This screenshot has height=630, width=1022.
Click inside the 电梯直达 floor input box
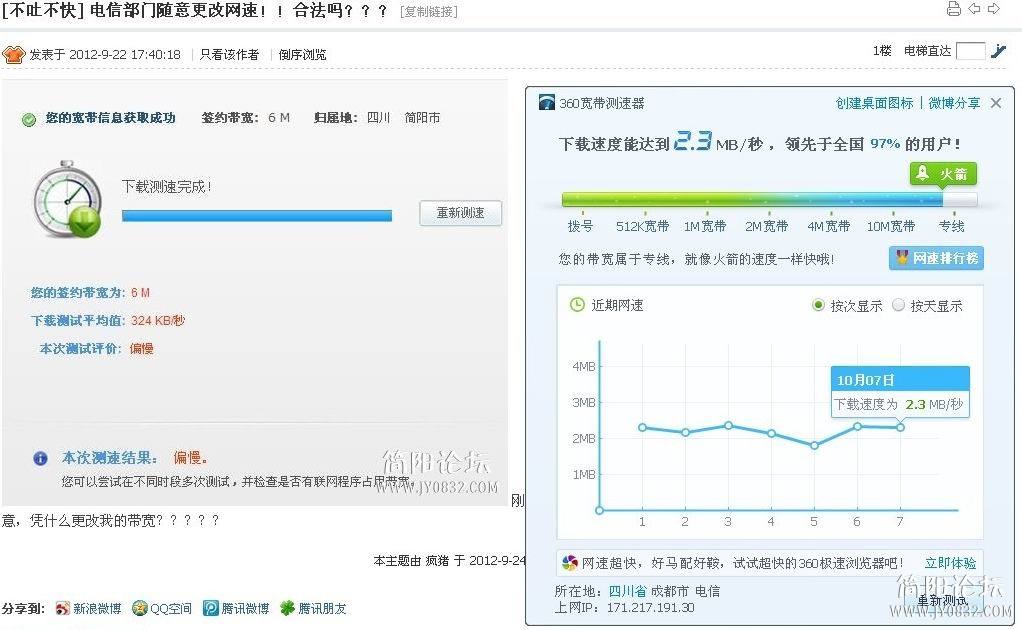(x=971, y=51)
